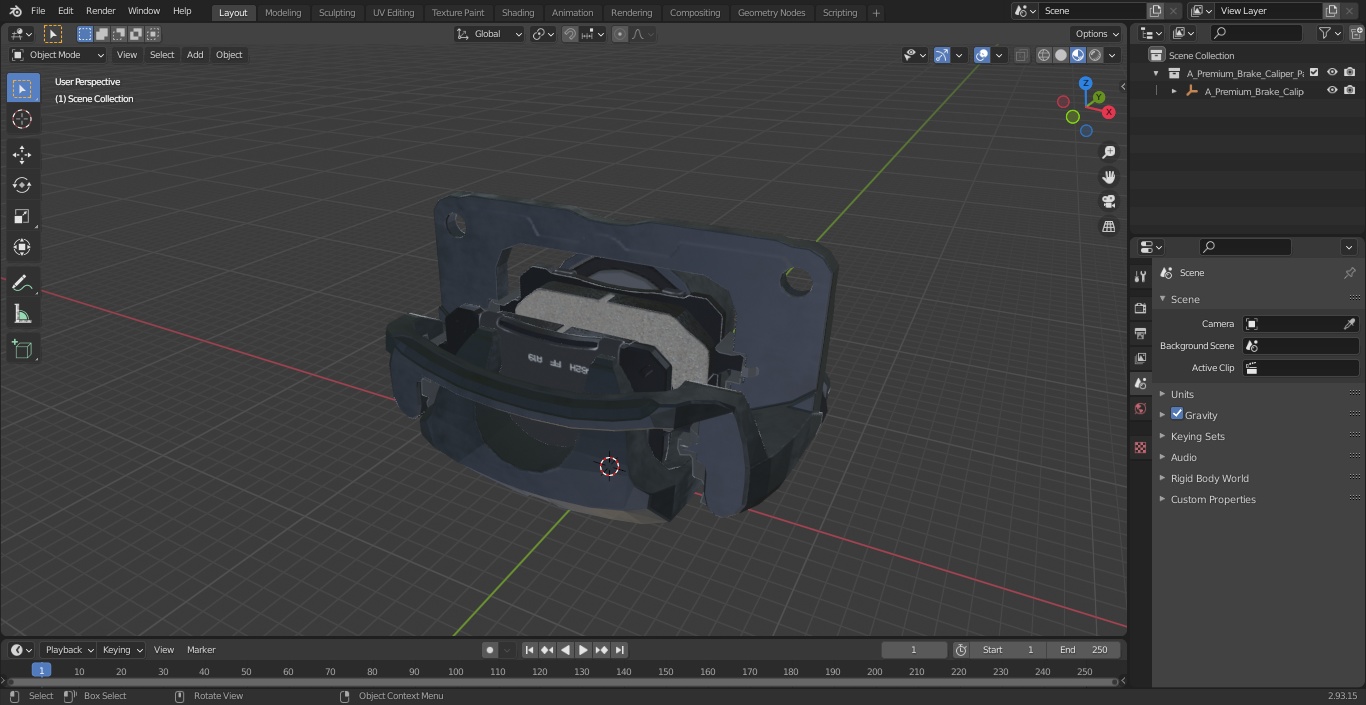Open the Tool properties tab

pos(1140,276)
